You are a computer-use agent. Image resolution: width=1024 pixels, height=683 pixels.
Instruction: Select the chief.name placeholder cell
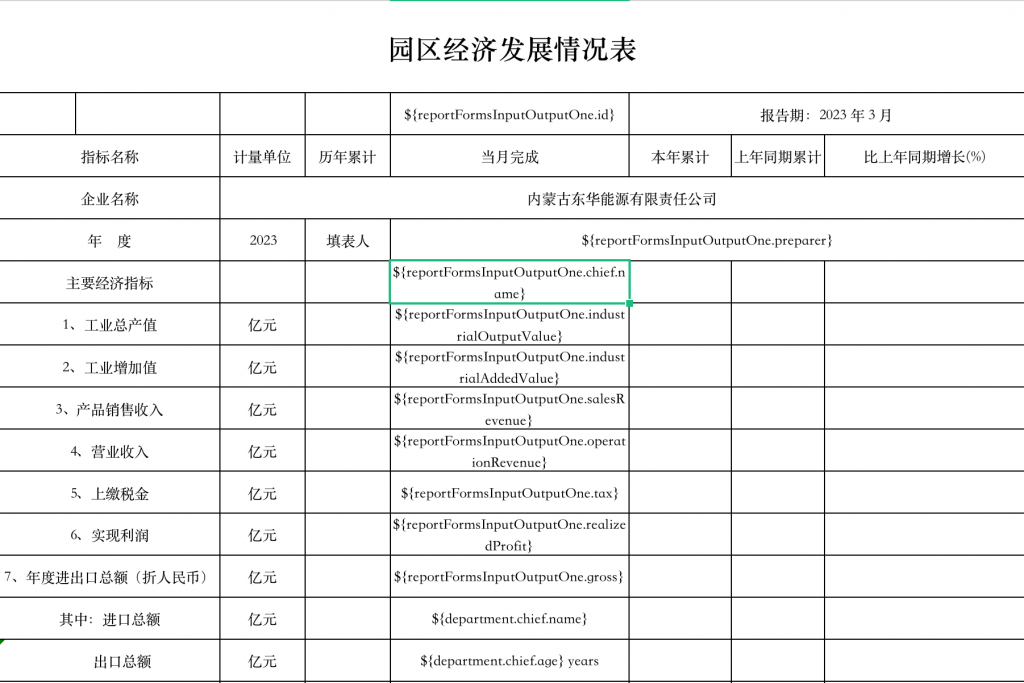click(510, 281)
